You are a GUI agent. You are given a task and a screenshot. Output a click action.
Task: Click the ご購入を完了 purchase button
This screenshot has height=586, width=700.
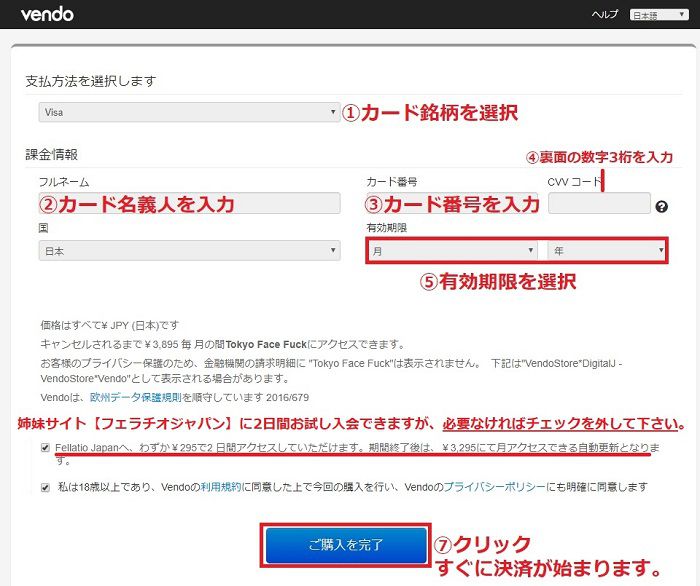346,545
